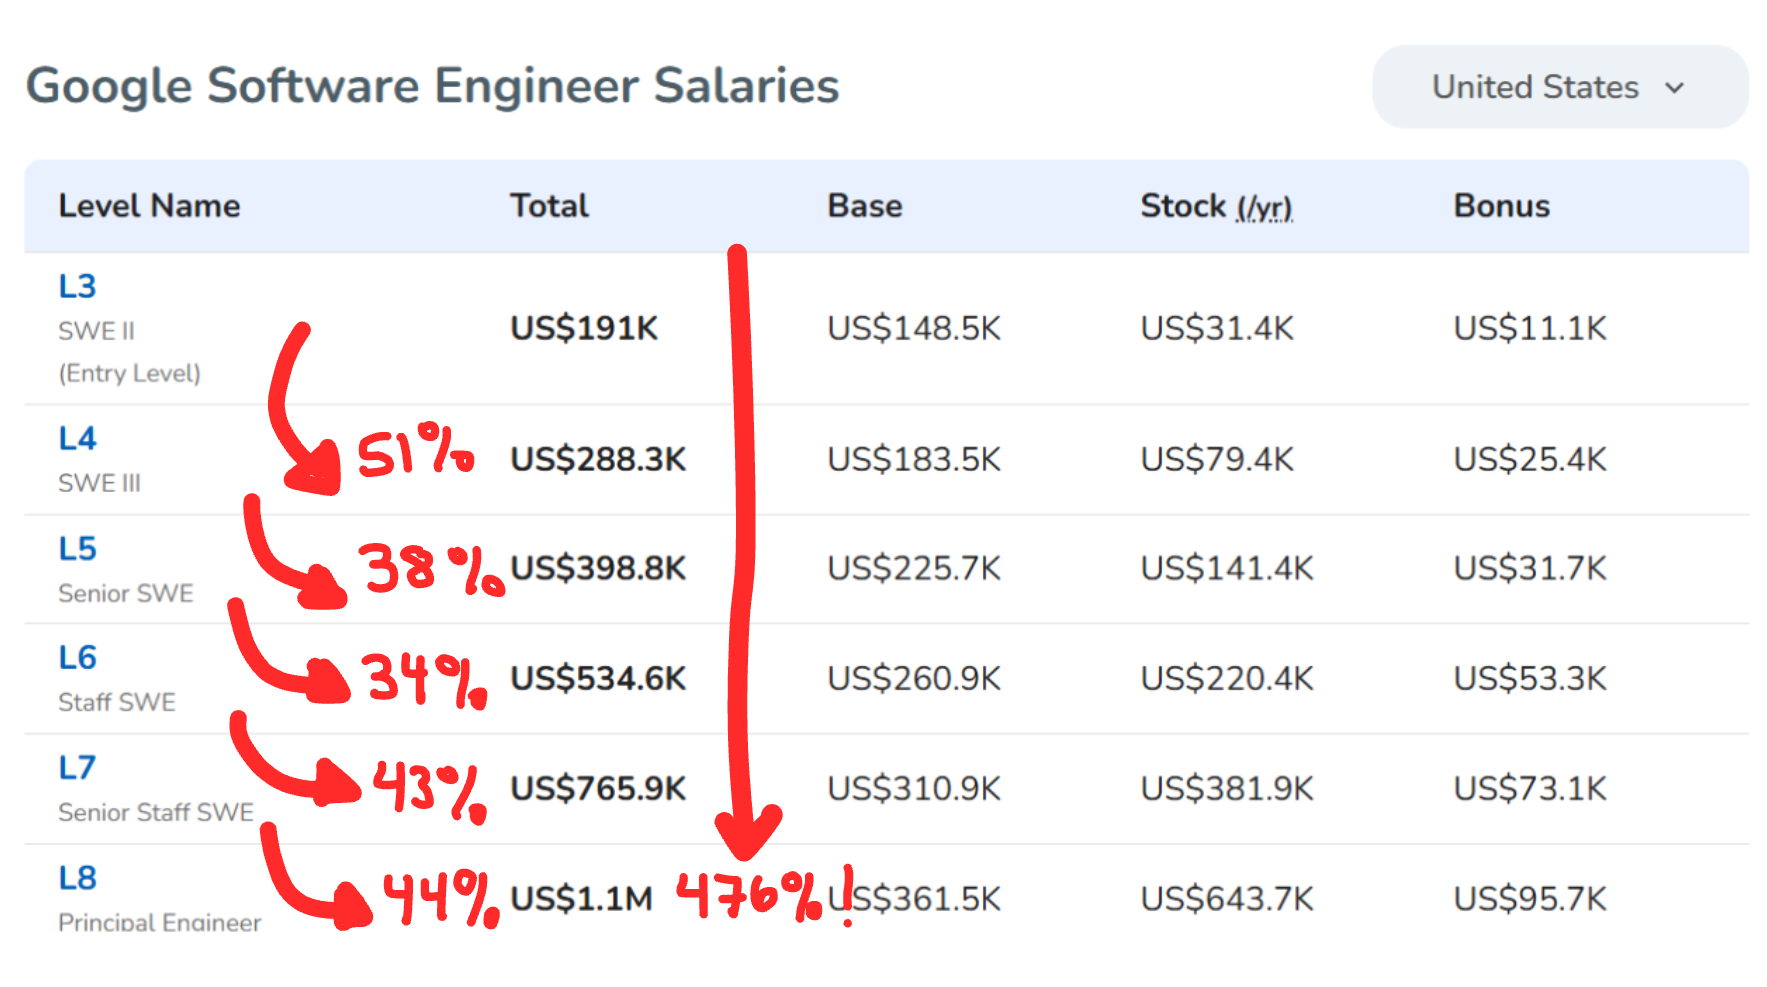The width and height of the screenshot is (1767, 987).
Task: Open the L4 SWE III level page
Action: [79, 438]
